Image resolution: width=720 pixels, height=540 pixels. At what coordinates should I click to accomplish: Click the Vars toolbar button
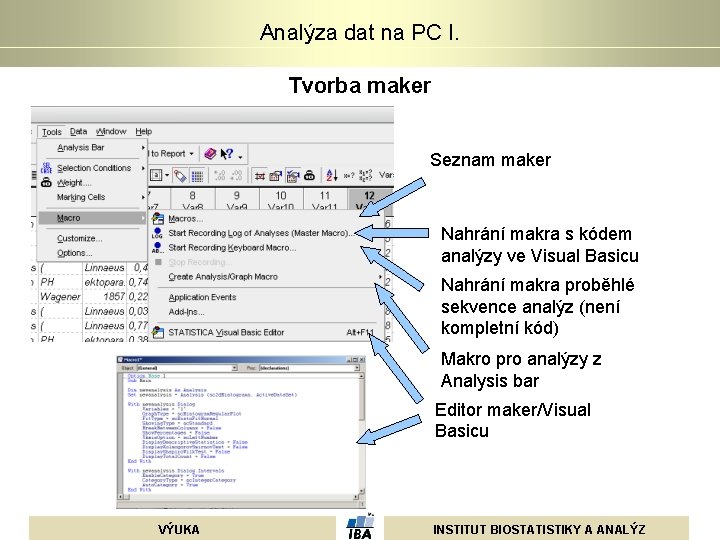[x=386, y=175]
